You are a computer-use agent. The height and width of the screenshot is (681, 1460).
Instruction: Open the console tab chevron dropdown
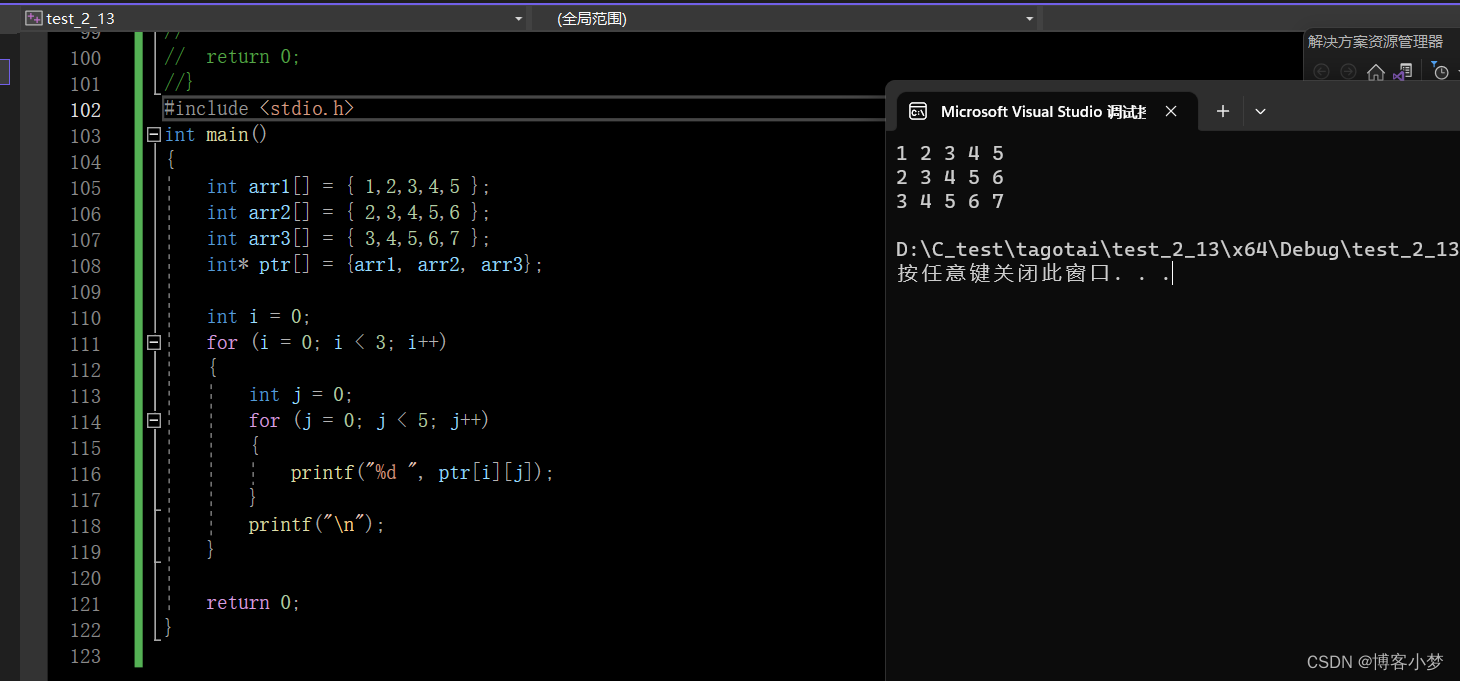(1260, 111)
